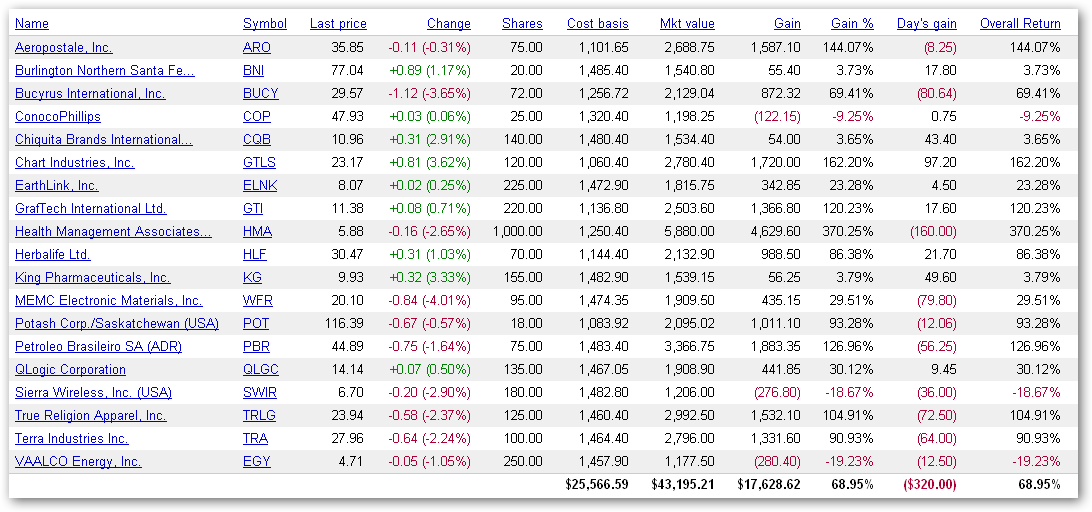Sort by Day's gain column header
This screenshot has height=512, width=1092.
[x=926, y=24]
